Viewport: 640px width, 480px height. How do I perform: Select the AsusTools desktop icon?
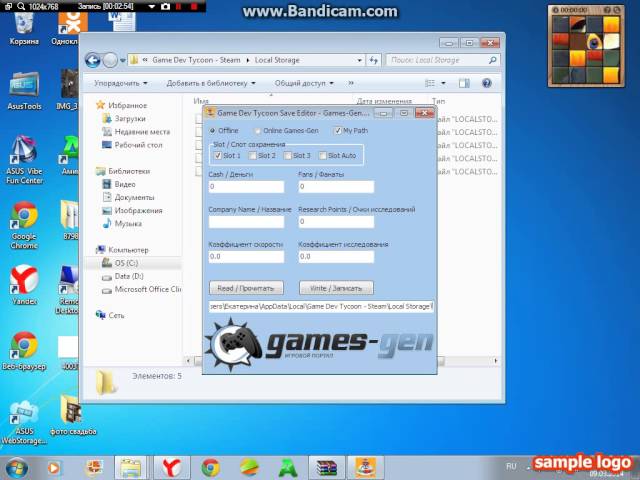point(24,91)
